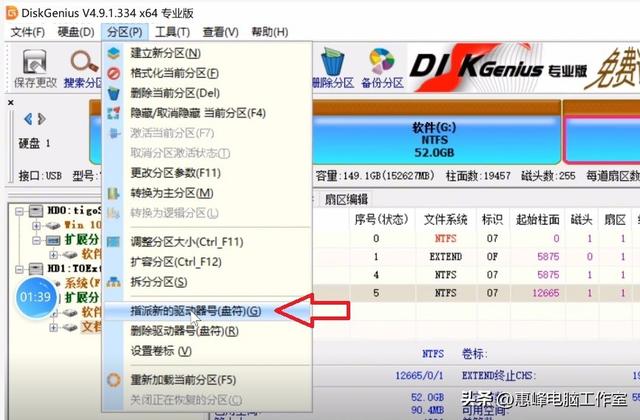This screenshot has width=640, height=420.
Task: Select partition row with start cylinder 12665
Action: point(476,293)
